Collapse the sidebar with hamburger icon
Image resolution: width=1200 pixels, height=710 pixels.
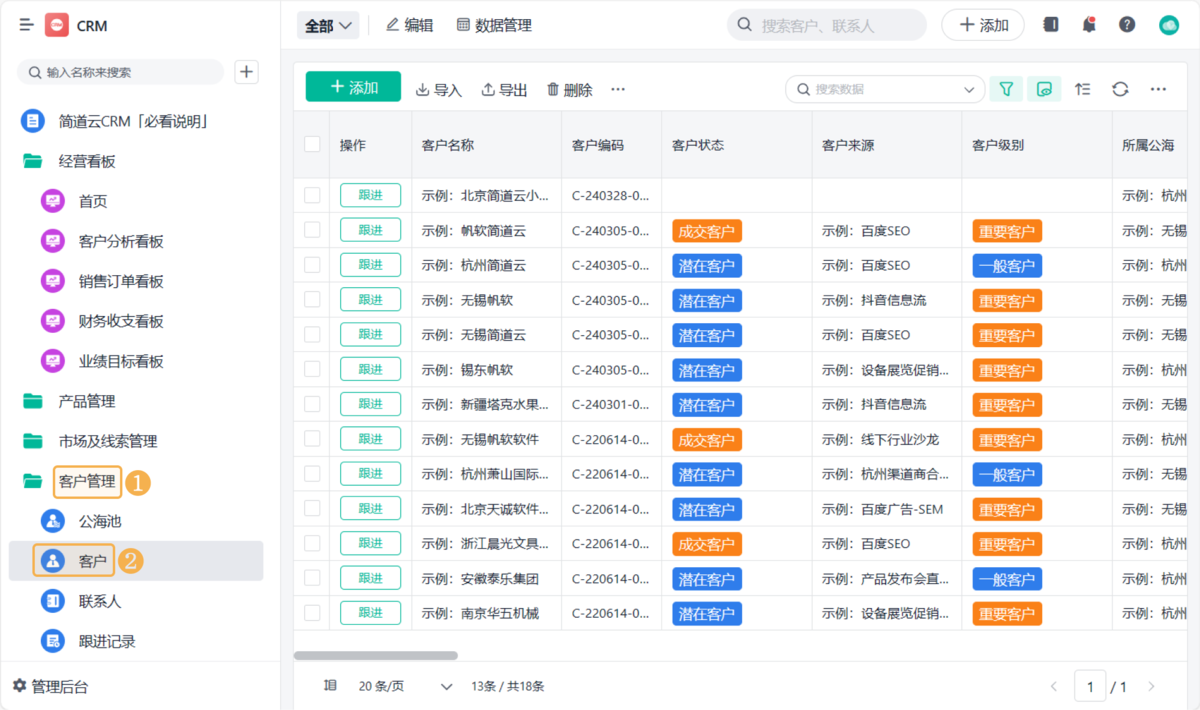(25, 24)
